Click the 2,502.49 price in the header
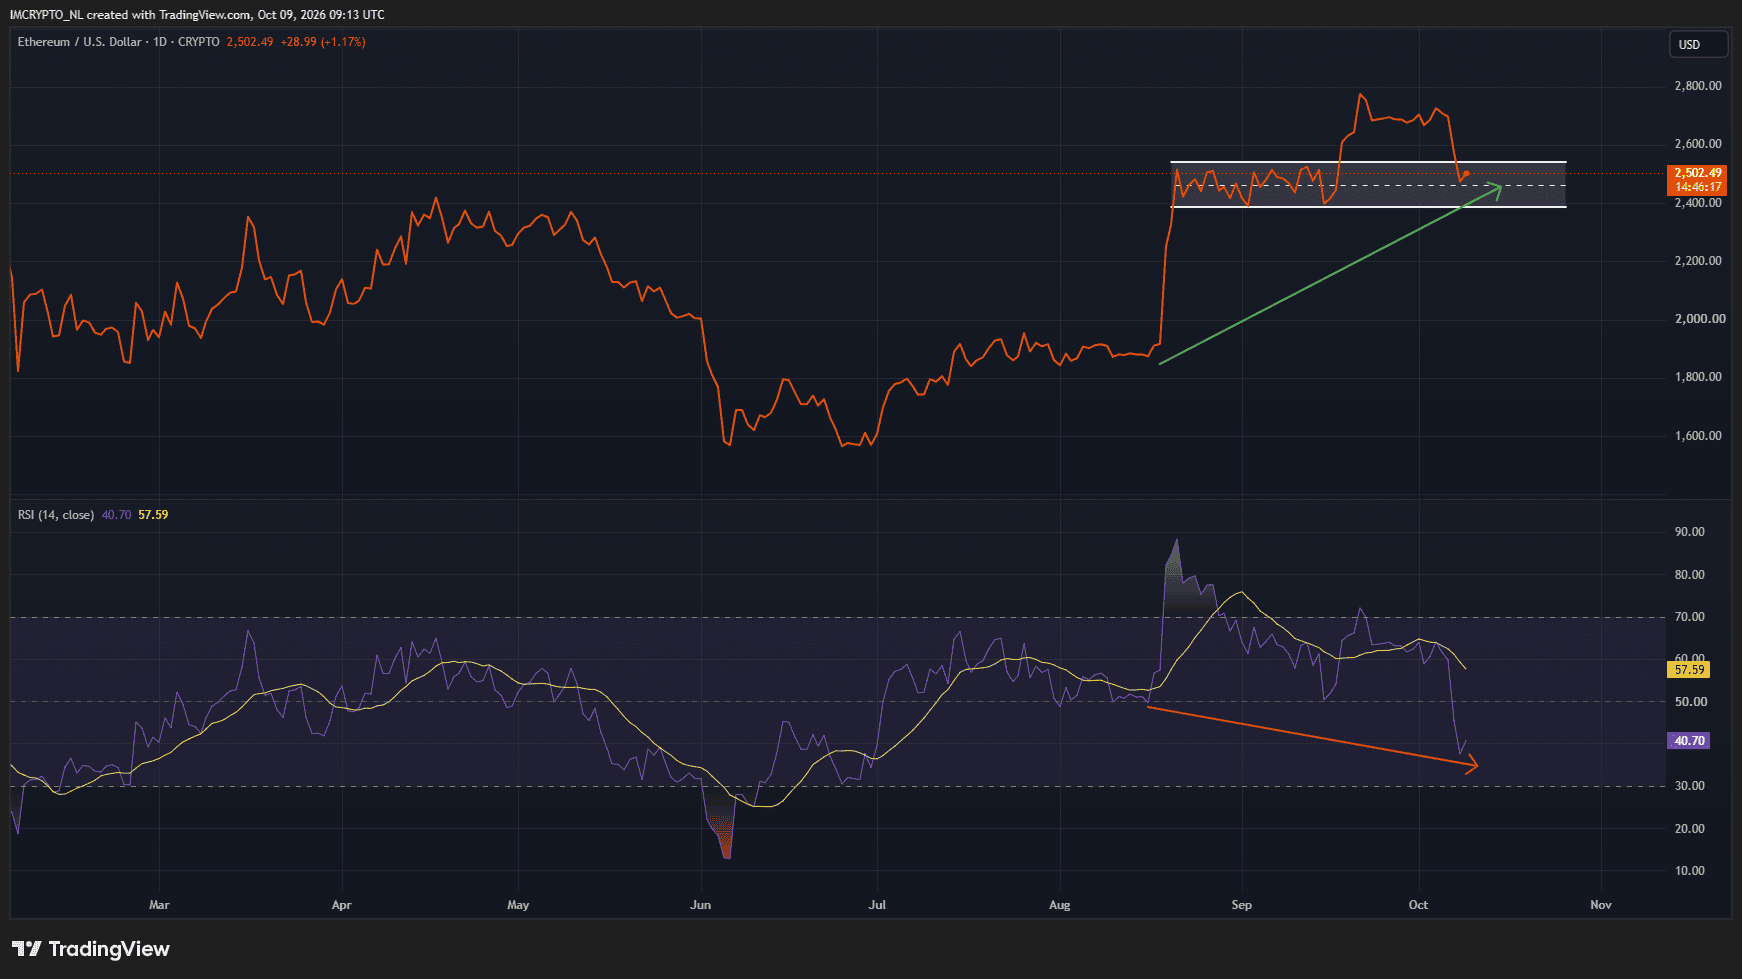Viewport: 1742px width, 979px height. (x=250, y=42)
